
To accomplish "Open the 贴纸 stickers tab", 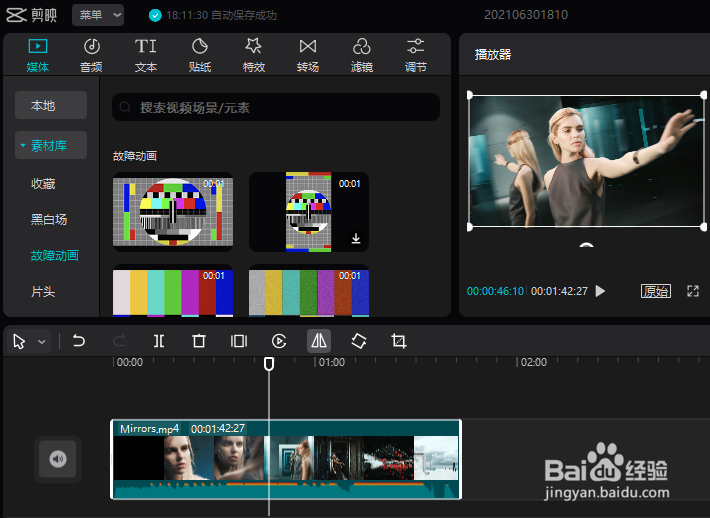I will click(x=200, y=55).
